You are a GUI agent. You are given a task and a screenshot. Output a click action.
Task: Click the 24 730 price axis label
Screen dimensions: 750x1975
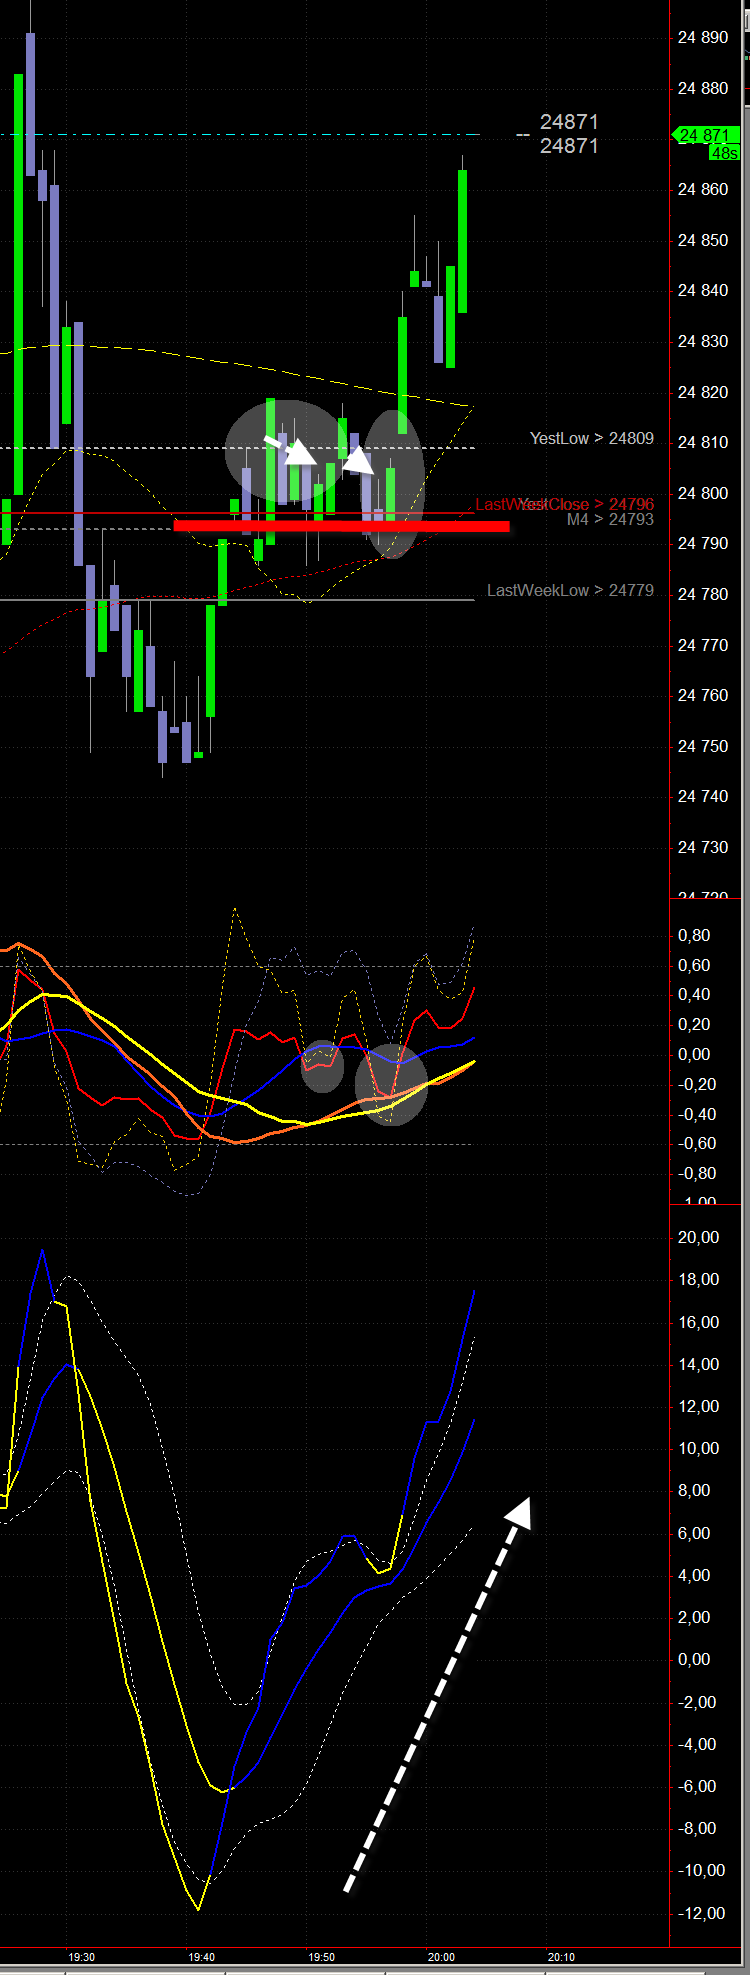click(x=703, y=847)
